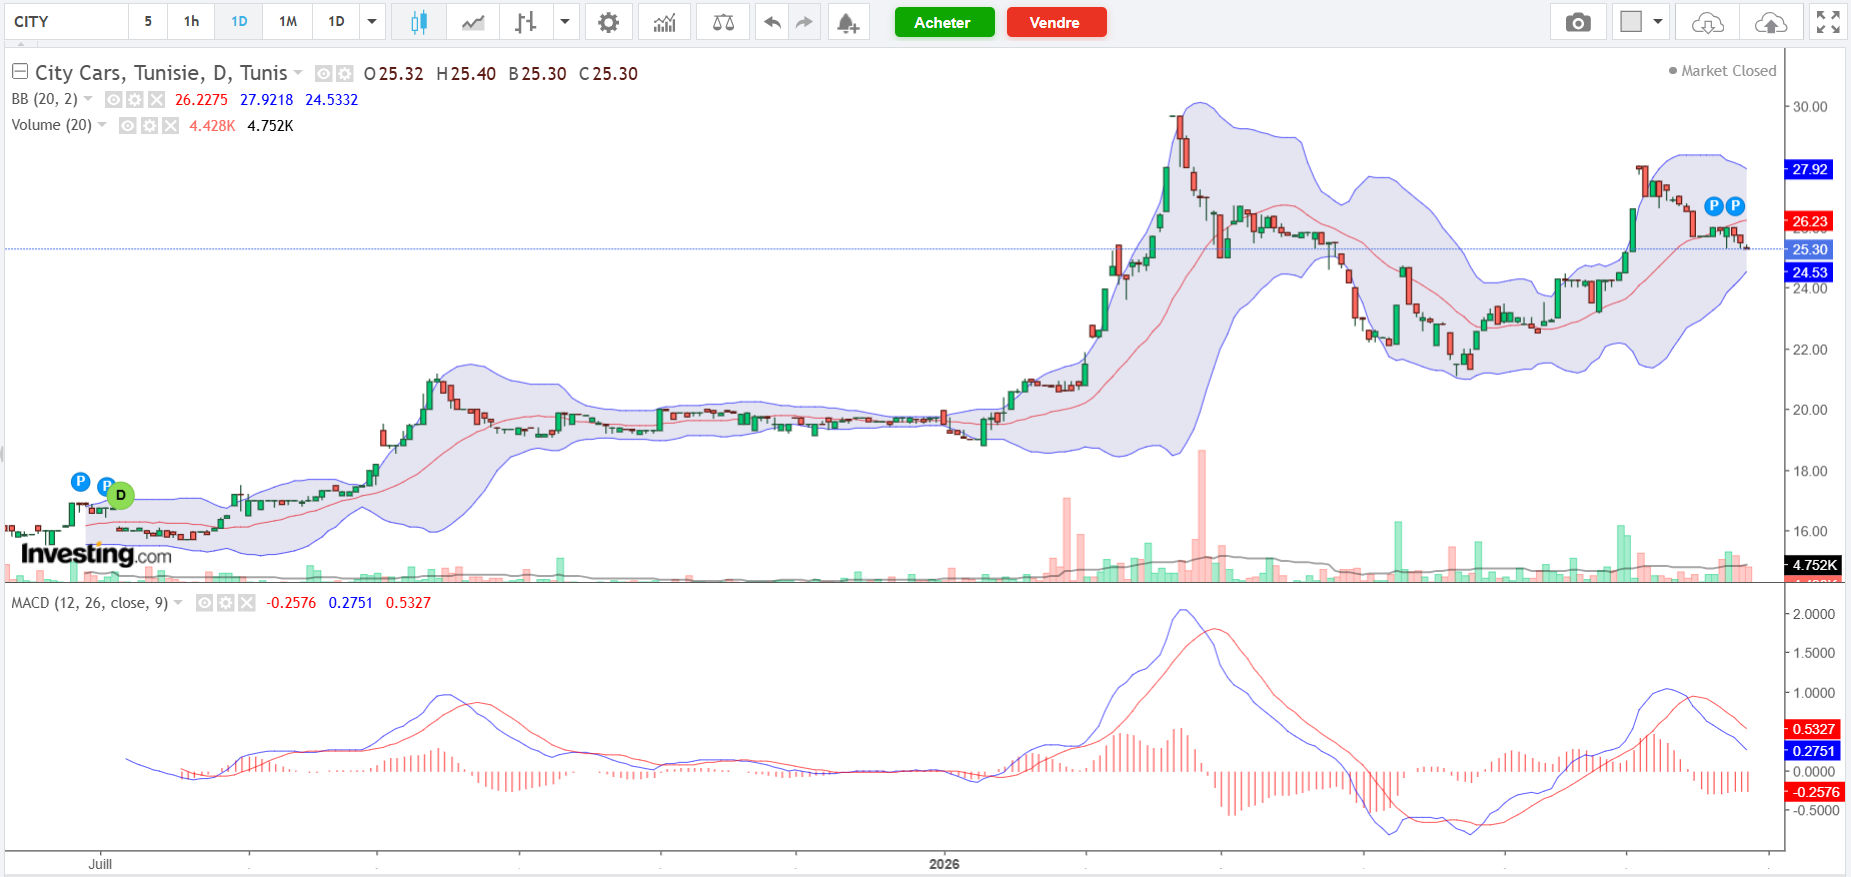
Task: Click the 4.752K volume axis label
Action: [1814, 566]
